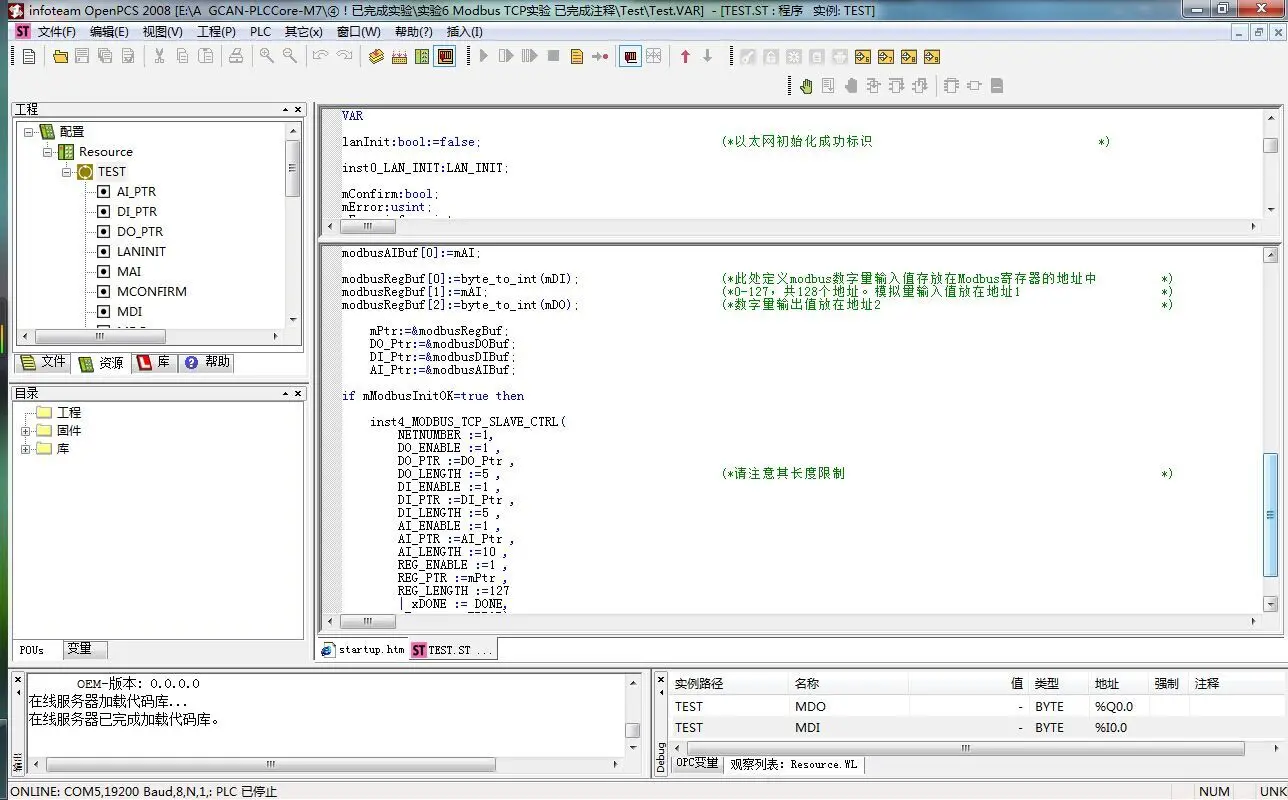1288x800 pixels.
Task: Click the red up arrow icon
Action: pos(685,57)
